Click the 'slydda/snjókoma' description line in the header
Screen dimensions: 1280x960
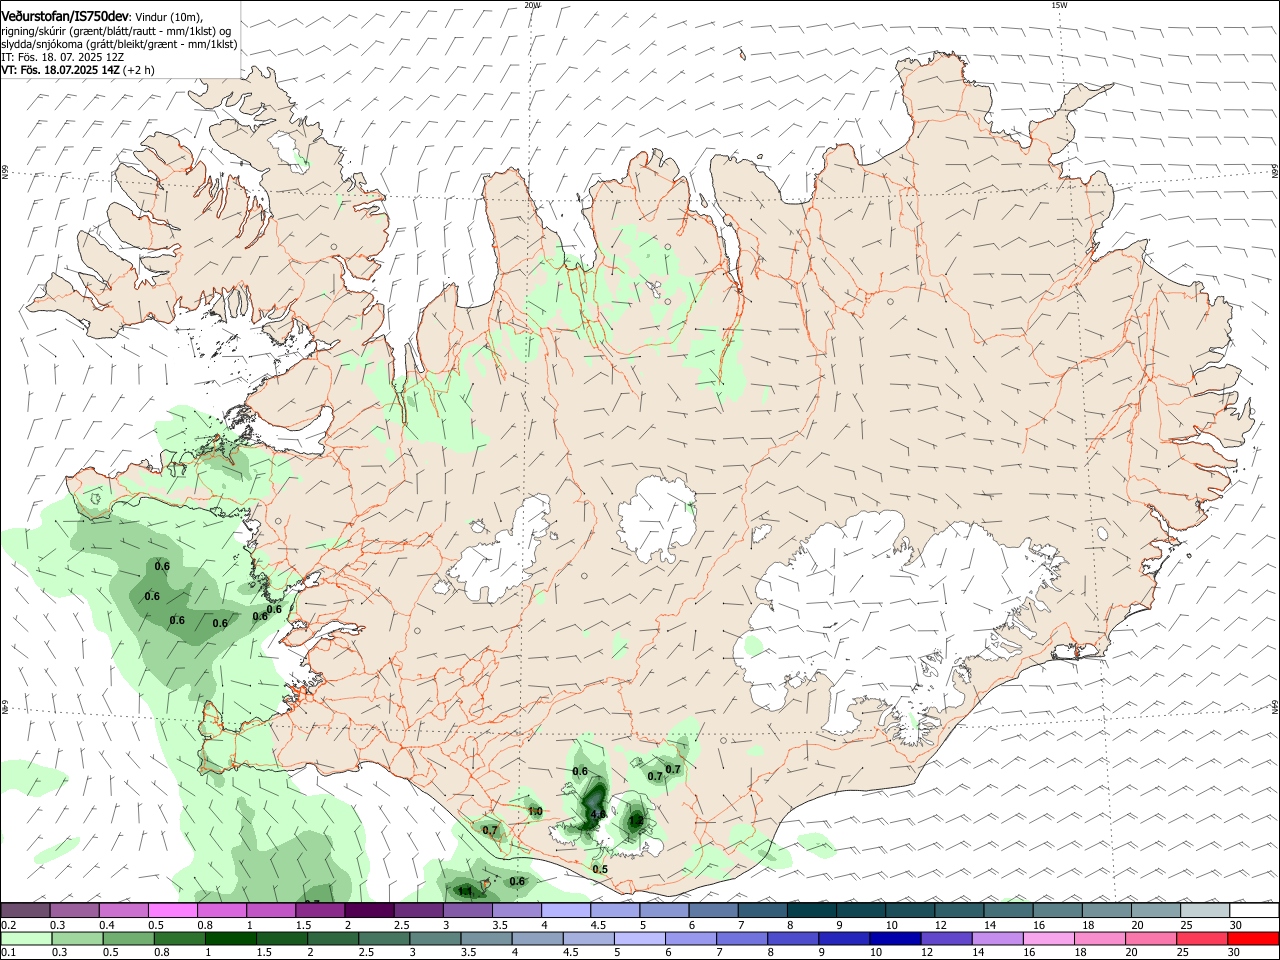click(x=119, y=44)
